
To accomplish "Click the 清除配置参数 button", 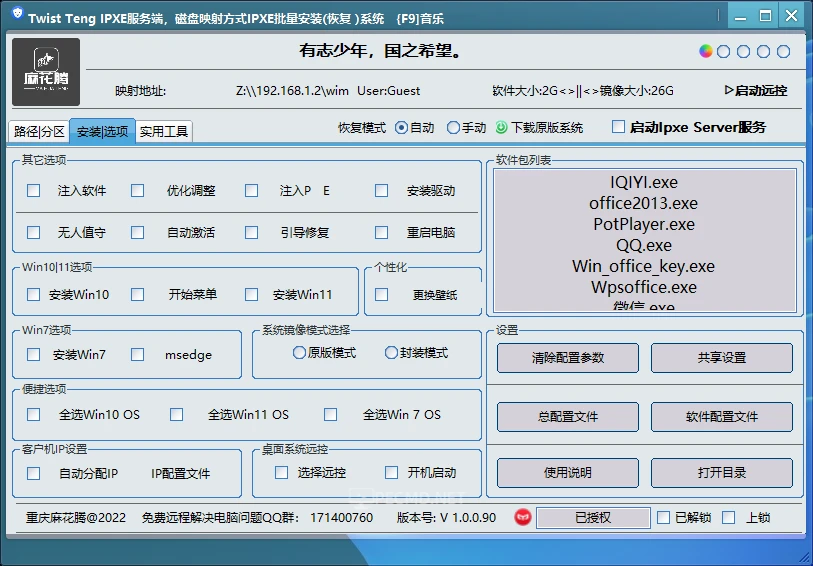I will [568, 358].
